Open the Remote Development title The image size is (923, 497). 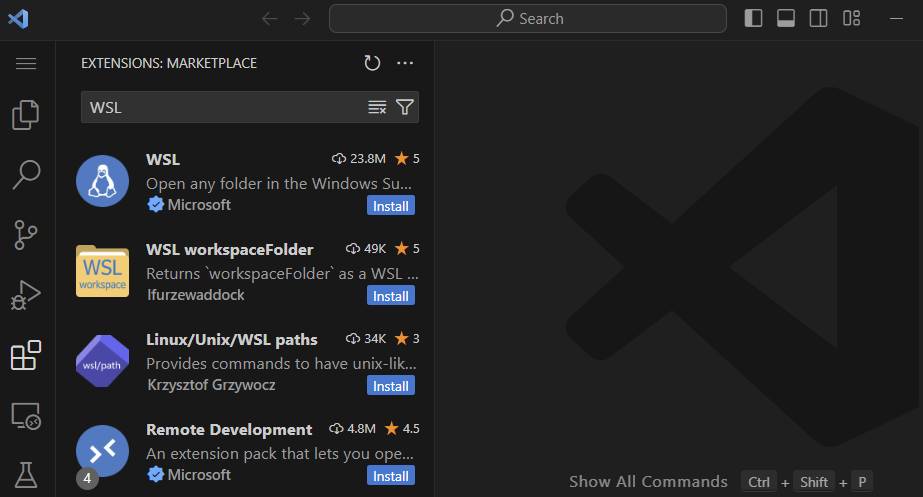click(229, 430)
